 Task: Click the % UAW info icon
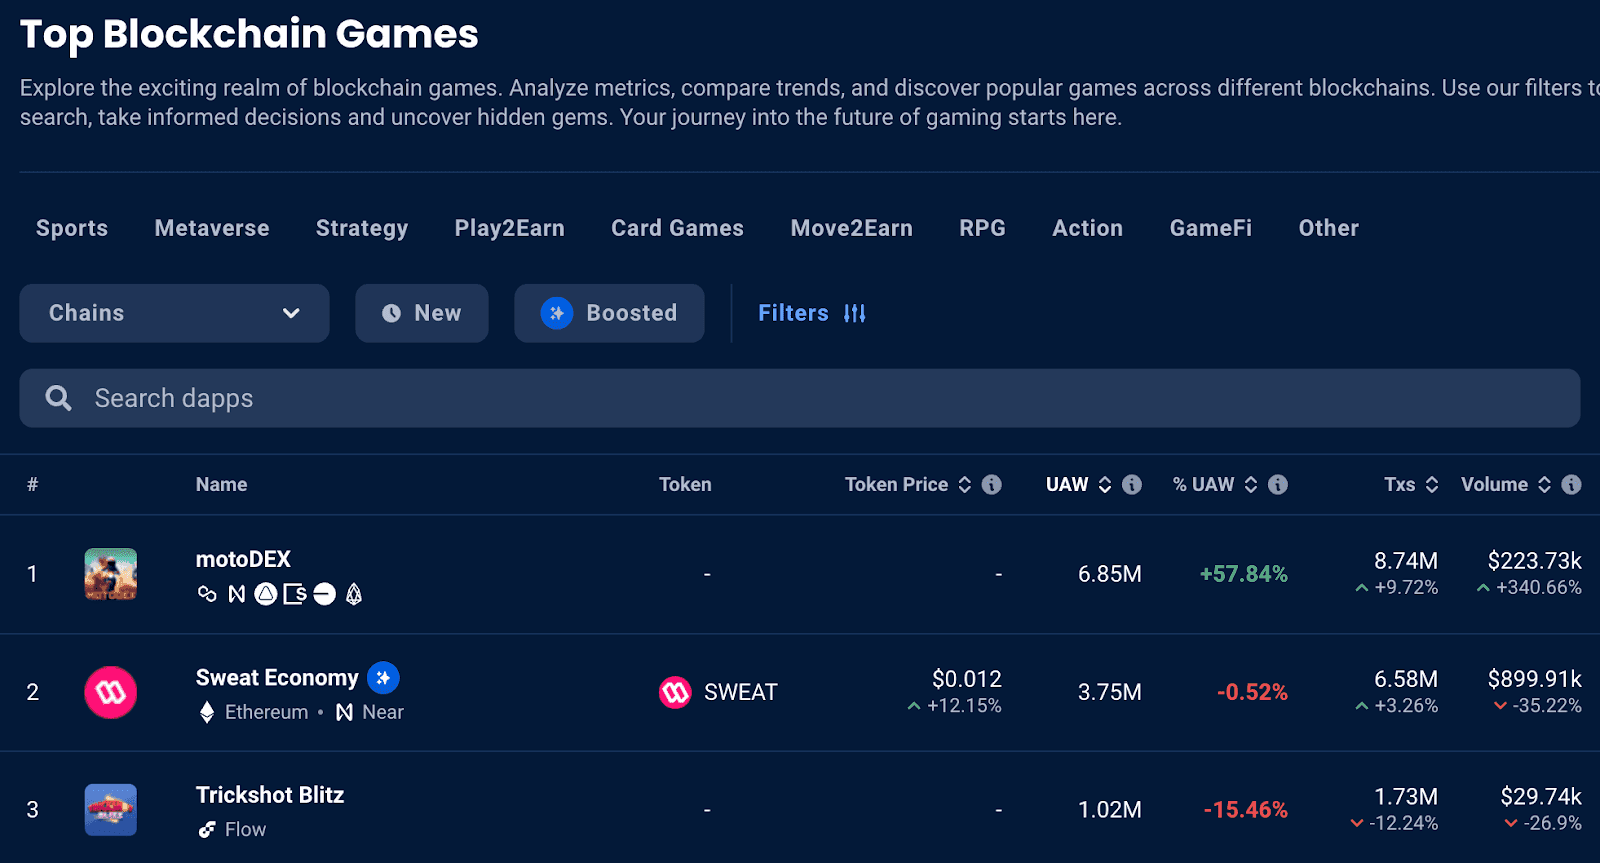tap(1278, 484)
